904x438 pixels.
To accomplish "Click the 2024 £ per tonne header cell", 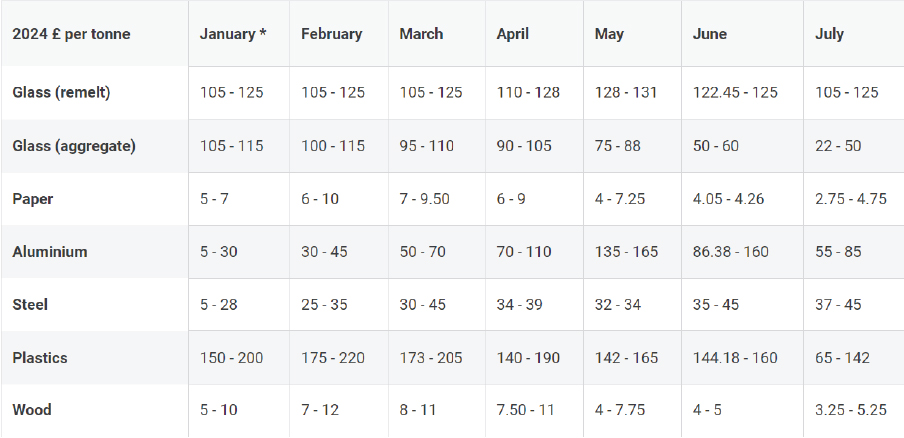I will (x=71, y=34).
